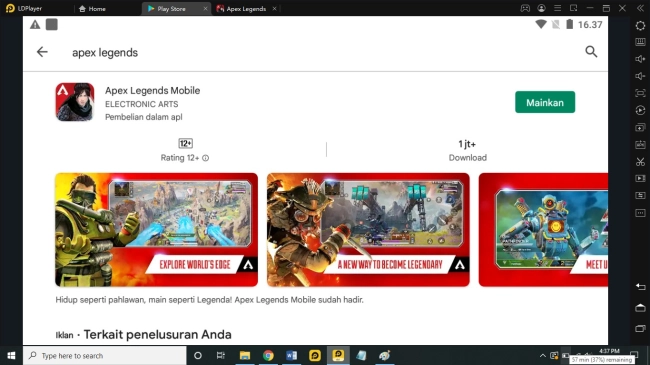
Task: Go back with the arrow beside the search text
Action: (42, 52)
